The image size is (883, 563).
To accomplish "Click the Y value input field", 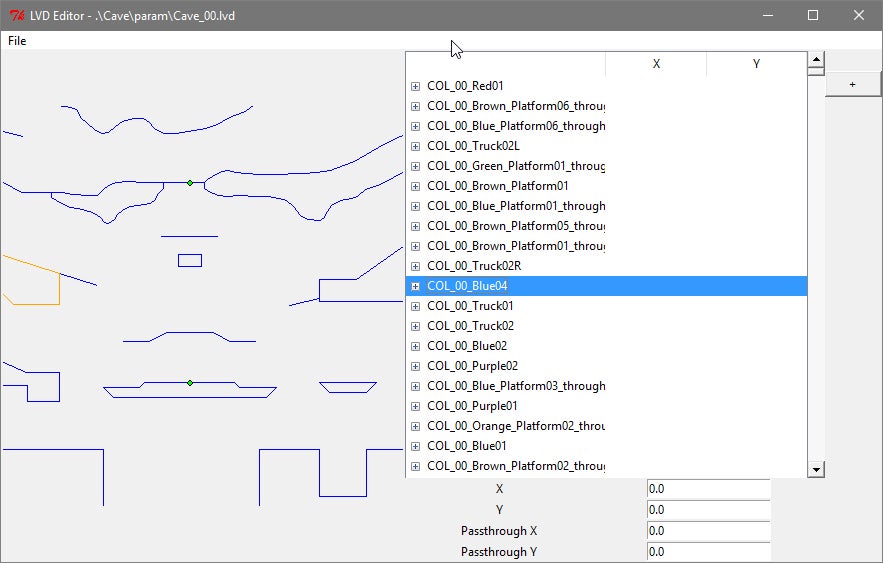I will [x=708, y=511].
